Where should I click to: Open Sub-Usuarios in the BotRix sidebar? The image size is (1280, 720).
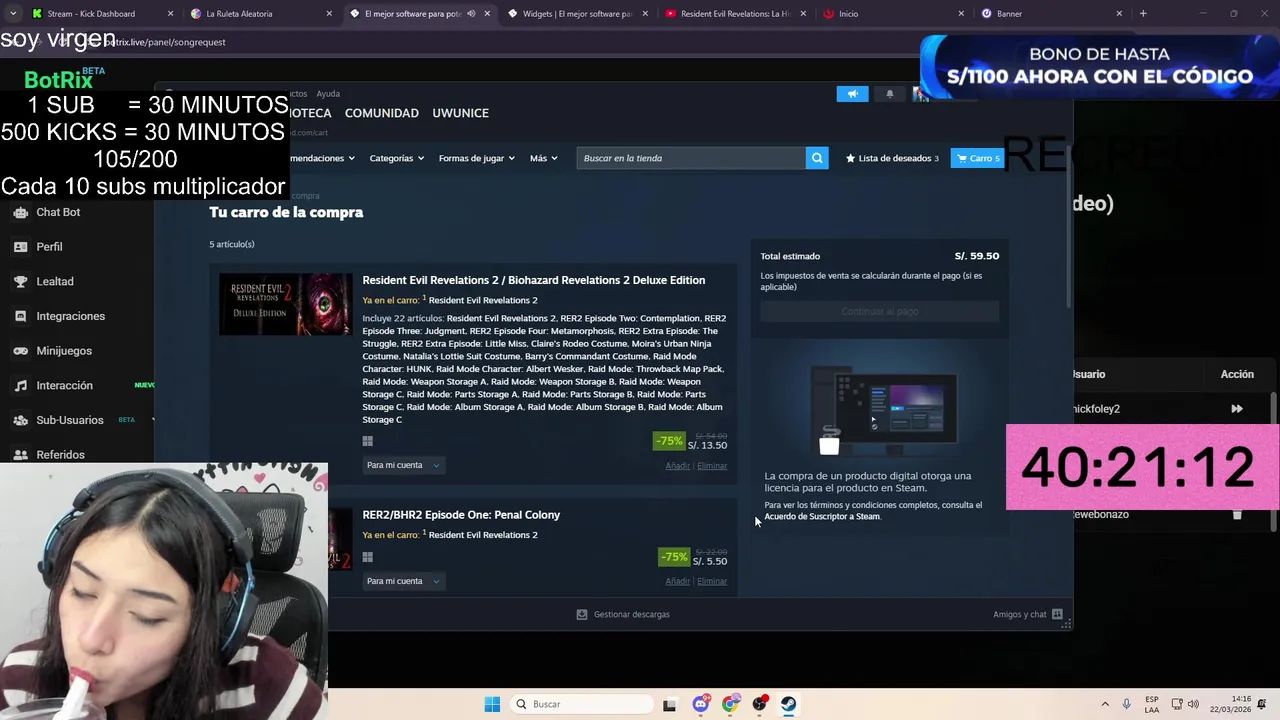point(69,420)
